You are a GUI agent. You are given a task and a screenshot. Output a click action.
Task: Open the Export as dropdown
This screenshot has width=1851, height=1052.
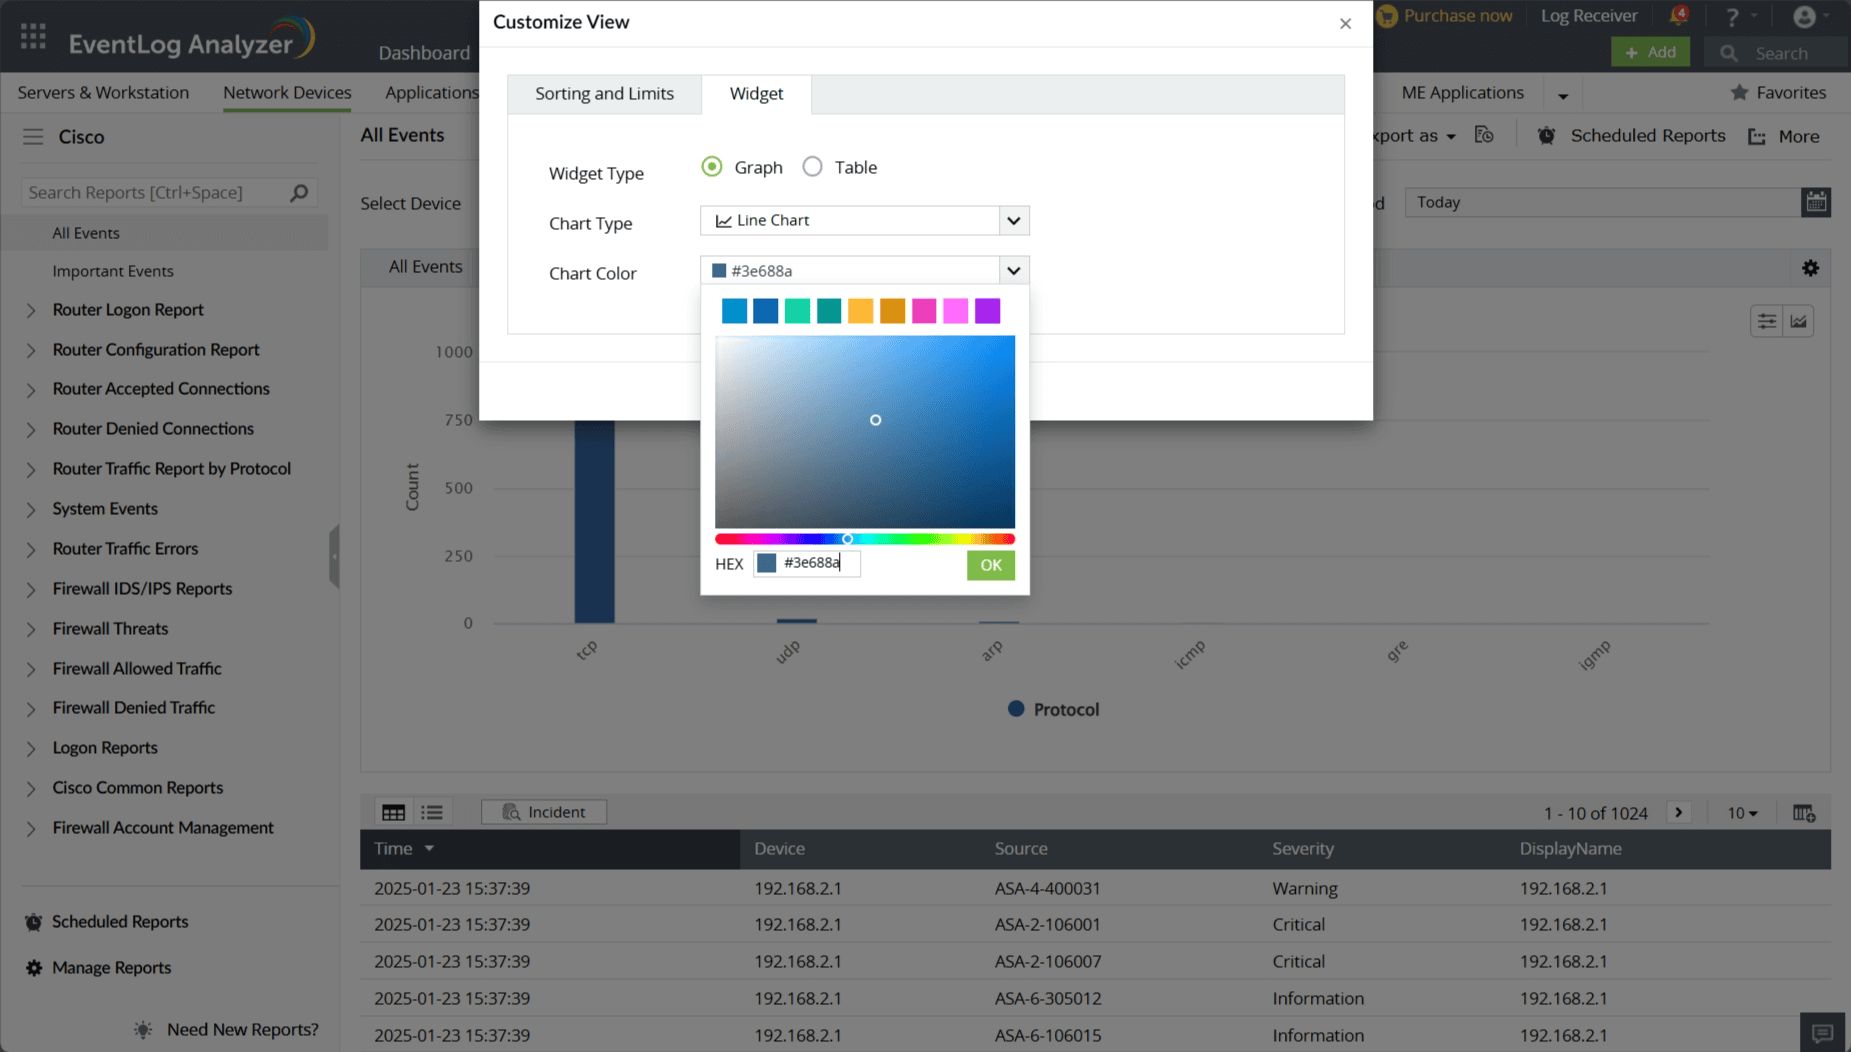tap(1414, 136)
